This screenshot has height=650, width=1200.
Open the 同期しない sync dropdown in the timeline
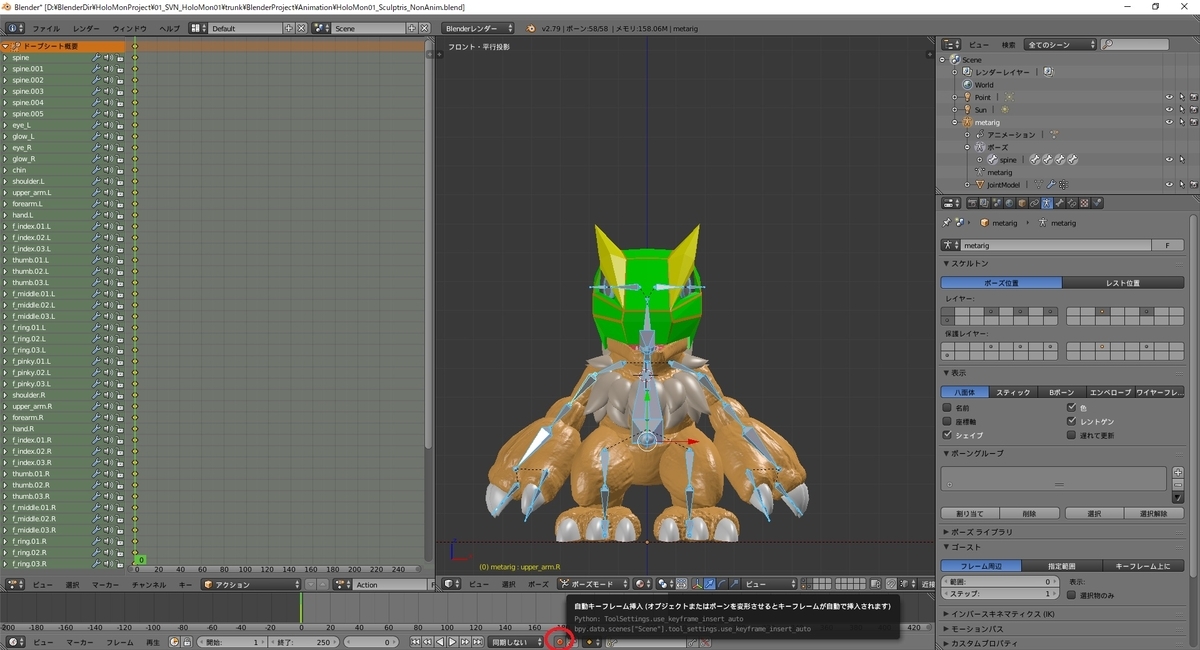click(x=516, y=642)
